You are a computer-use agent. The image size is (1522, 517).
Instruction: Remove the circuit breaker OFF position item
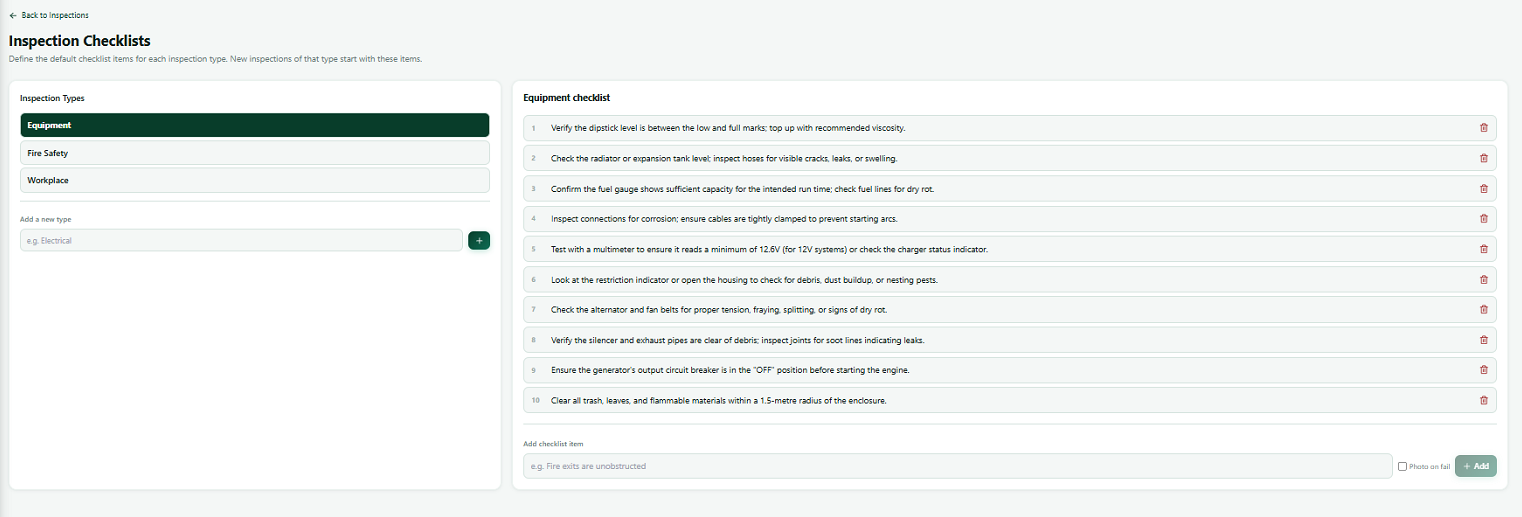click(x=1483, y=370)
